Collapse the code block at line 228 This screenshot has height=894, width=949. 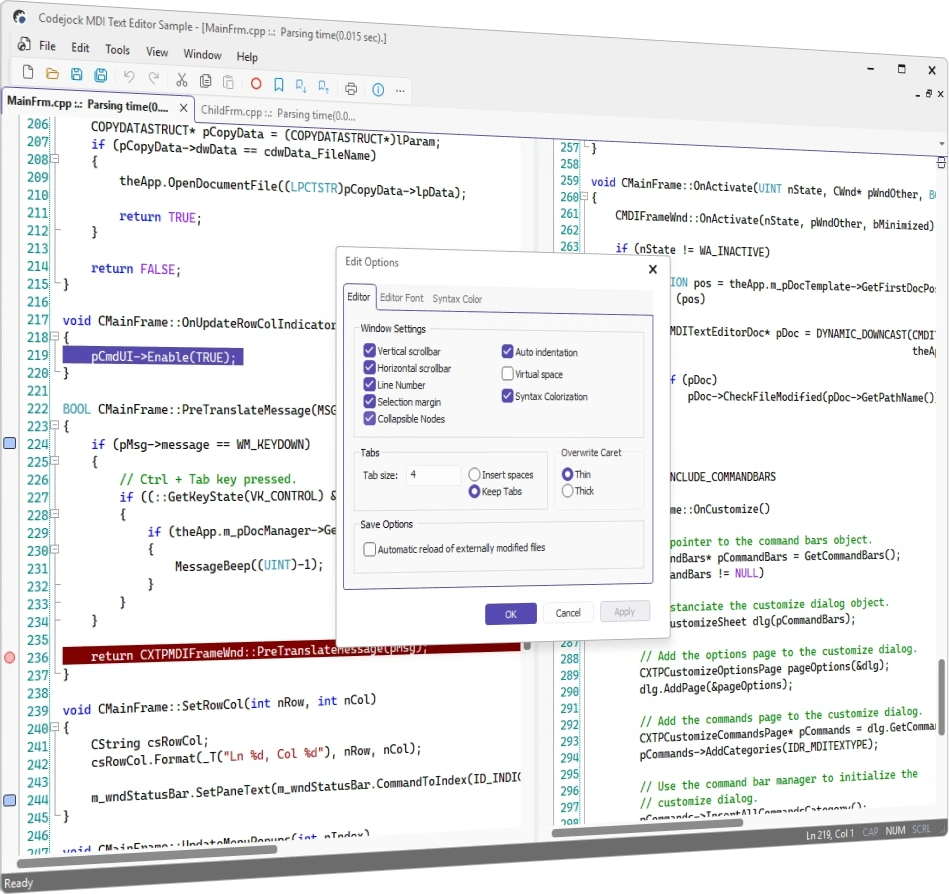tap(54, 514)
